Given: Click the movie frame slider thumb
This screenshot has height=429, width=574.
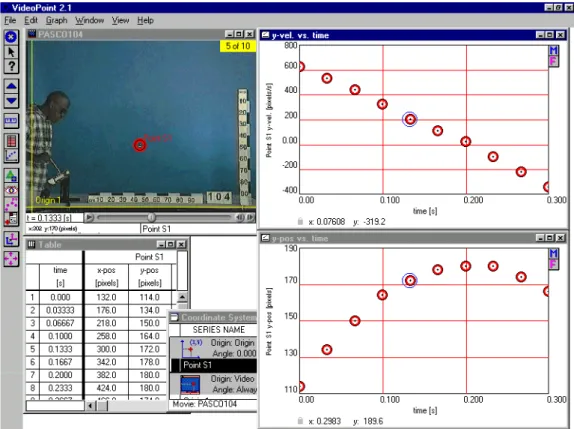Looking at the screenshot, I should pos(151,218).
